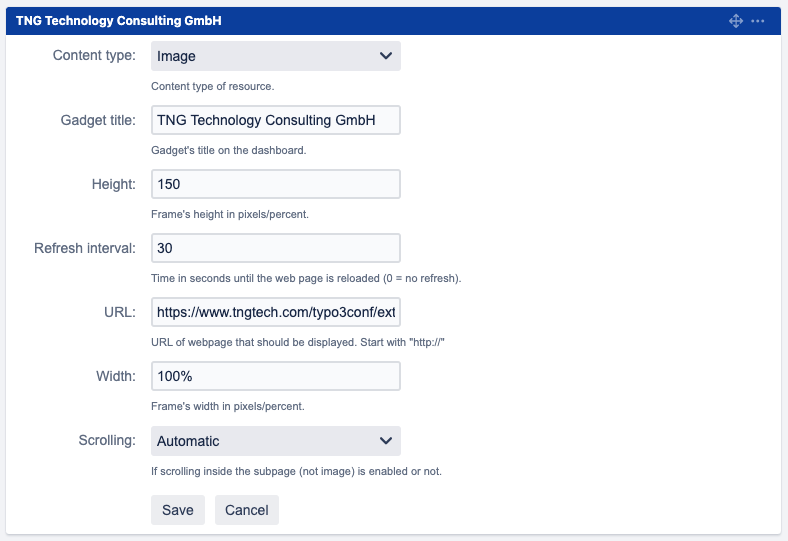Click the chevron arrow on the Content type select

pos(386,56)
